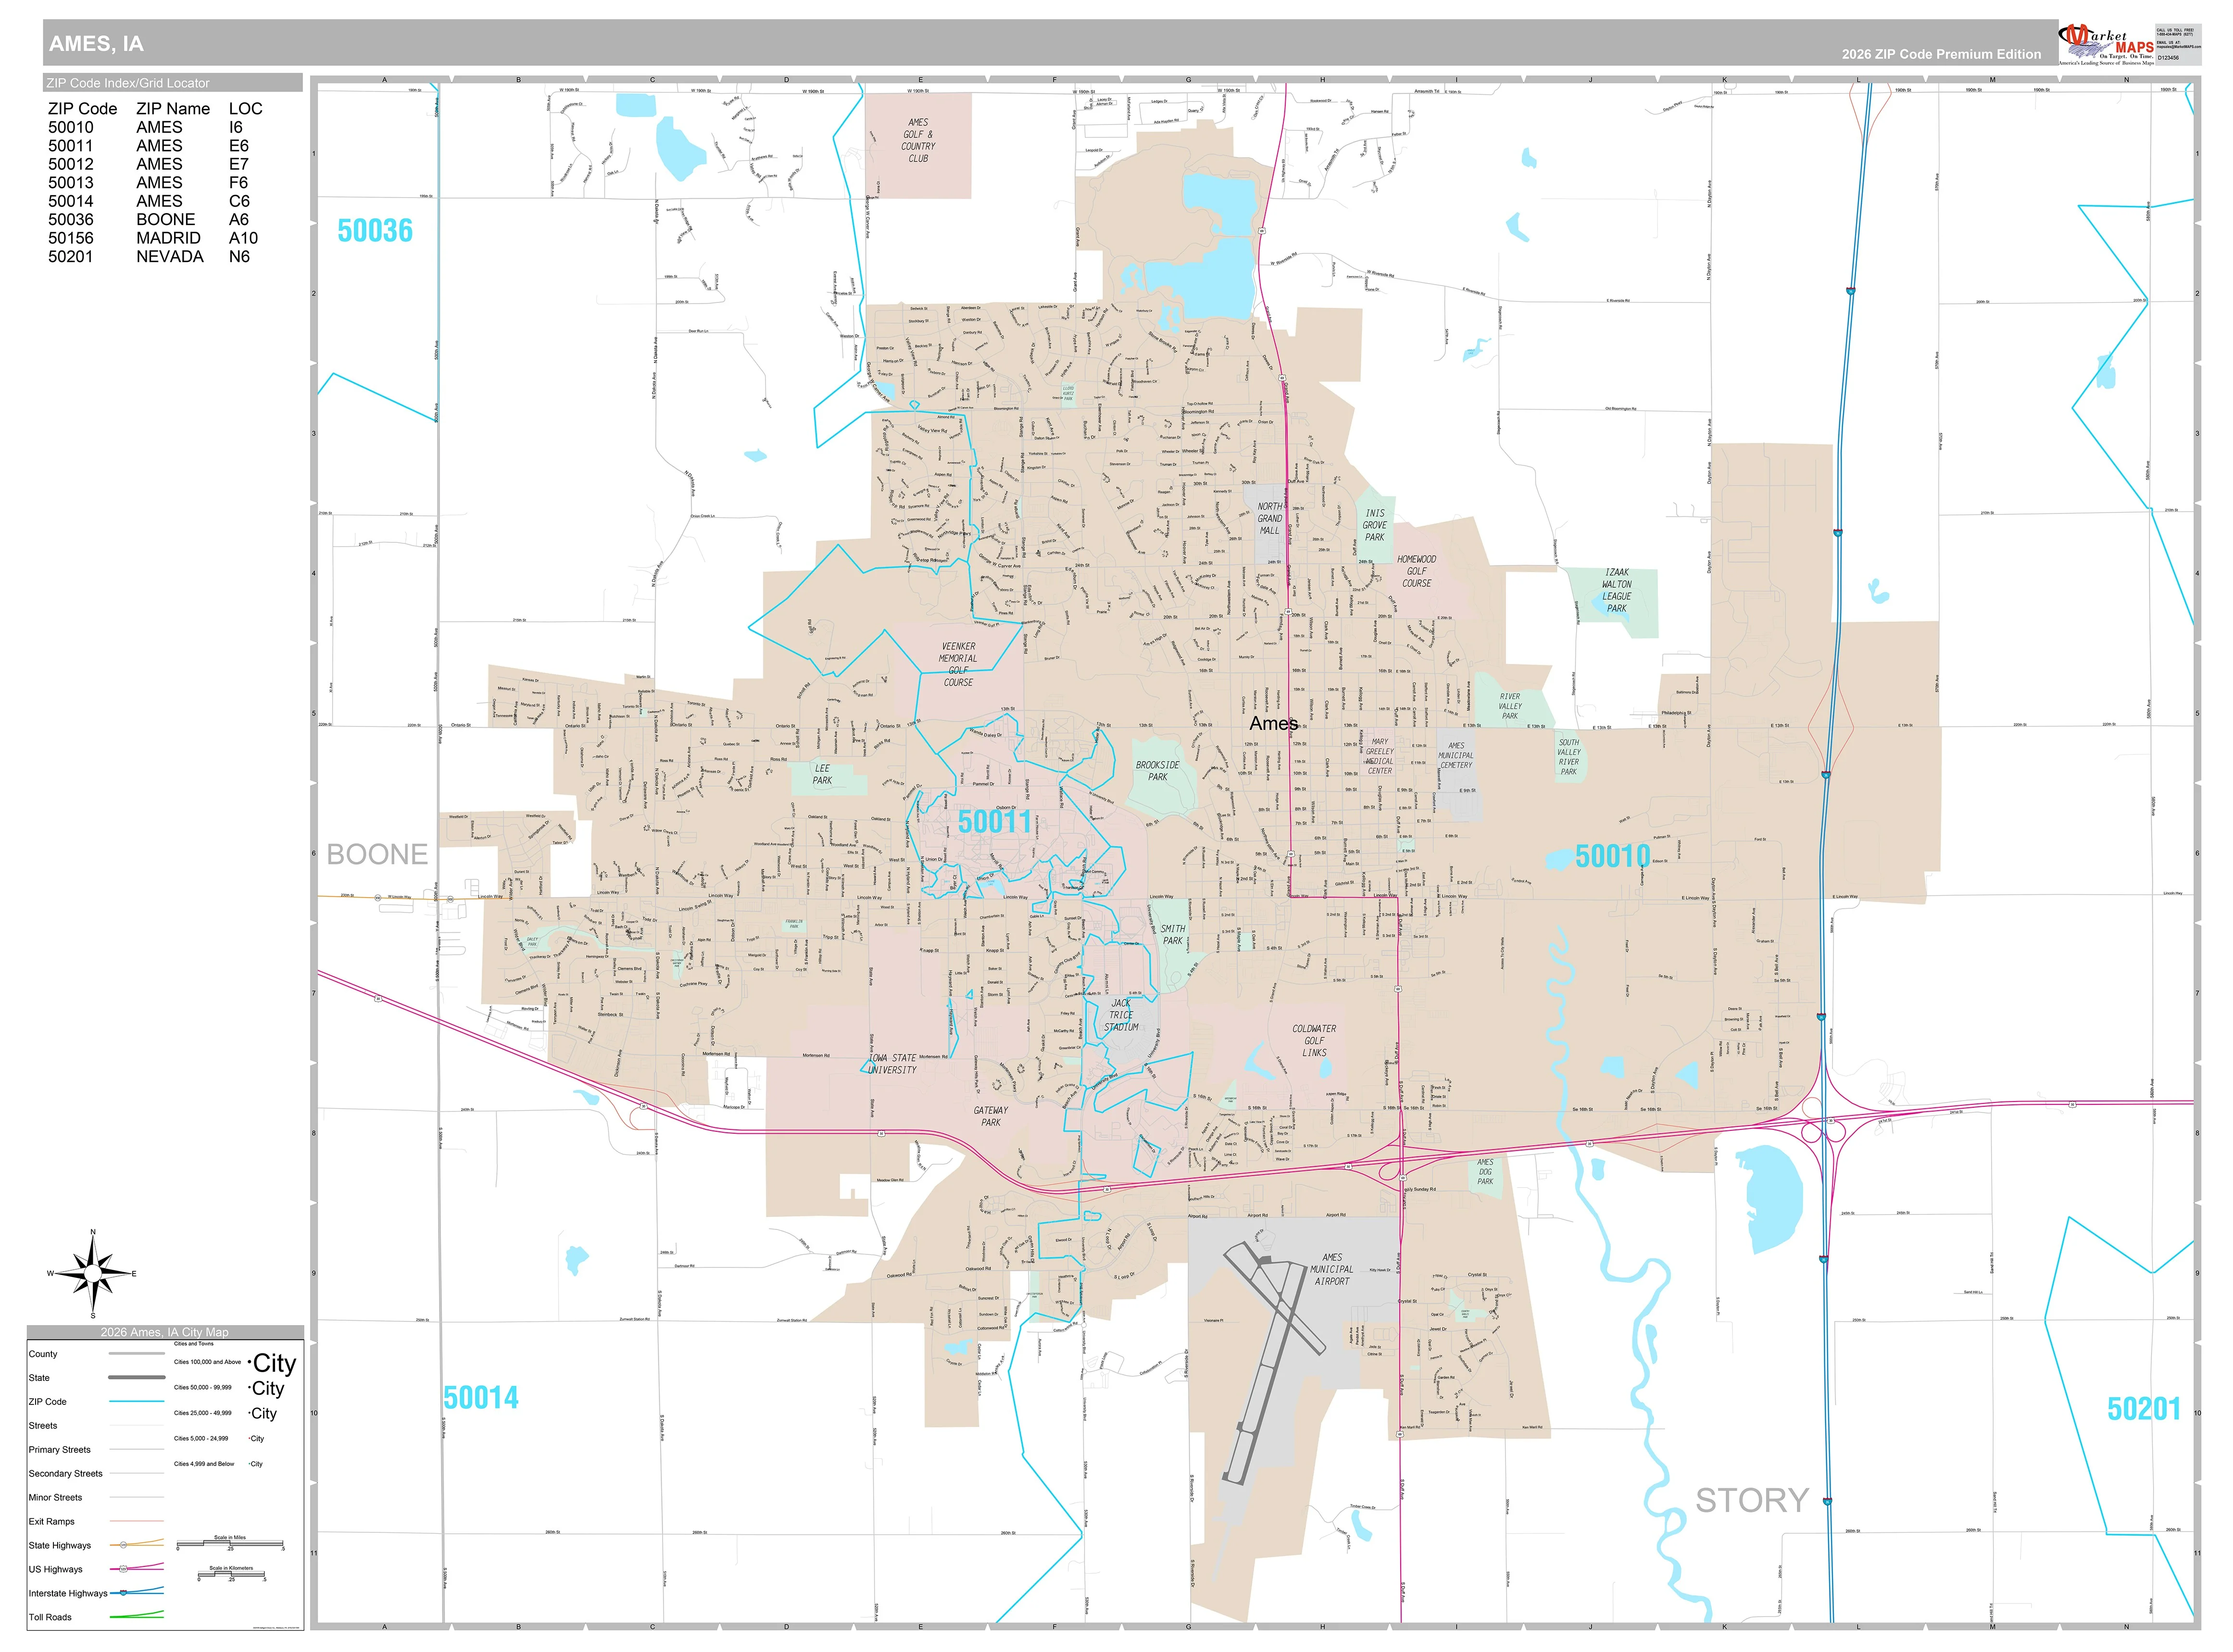The width and height of the screenshot is (2233, 1652).
Task: Click the large 50011 ZIP label on map
Action: pyautogui.click(x=994, y=822)
